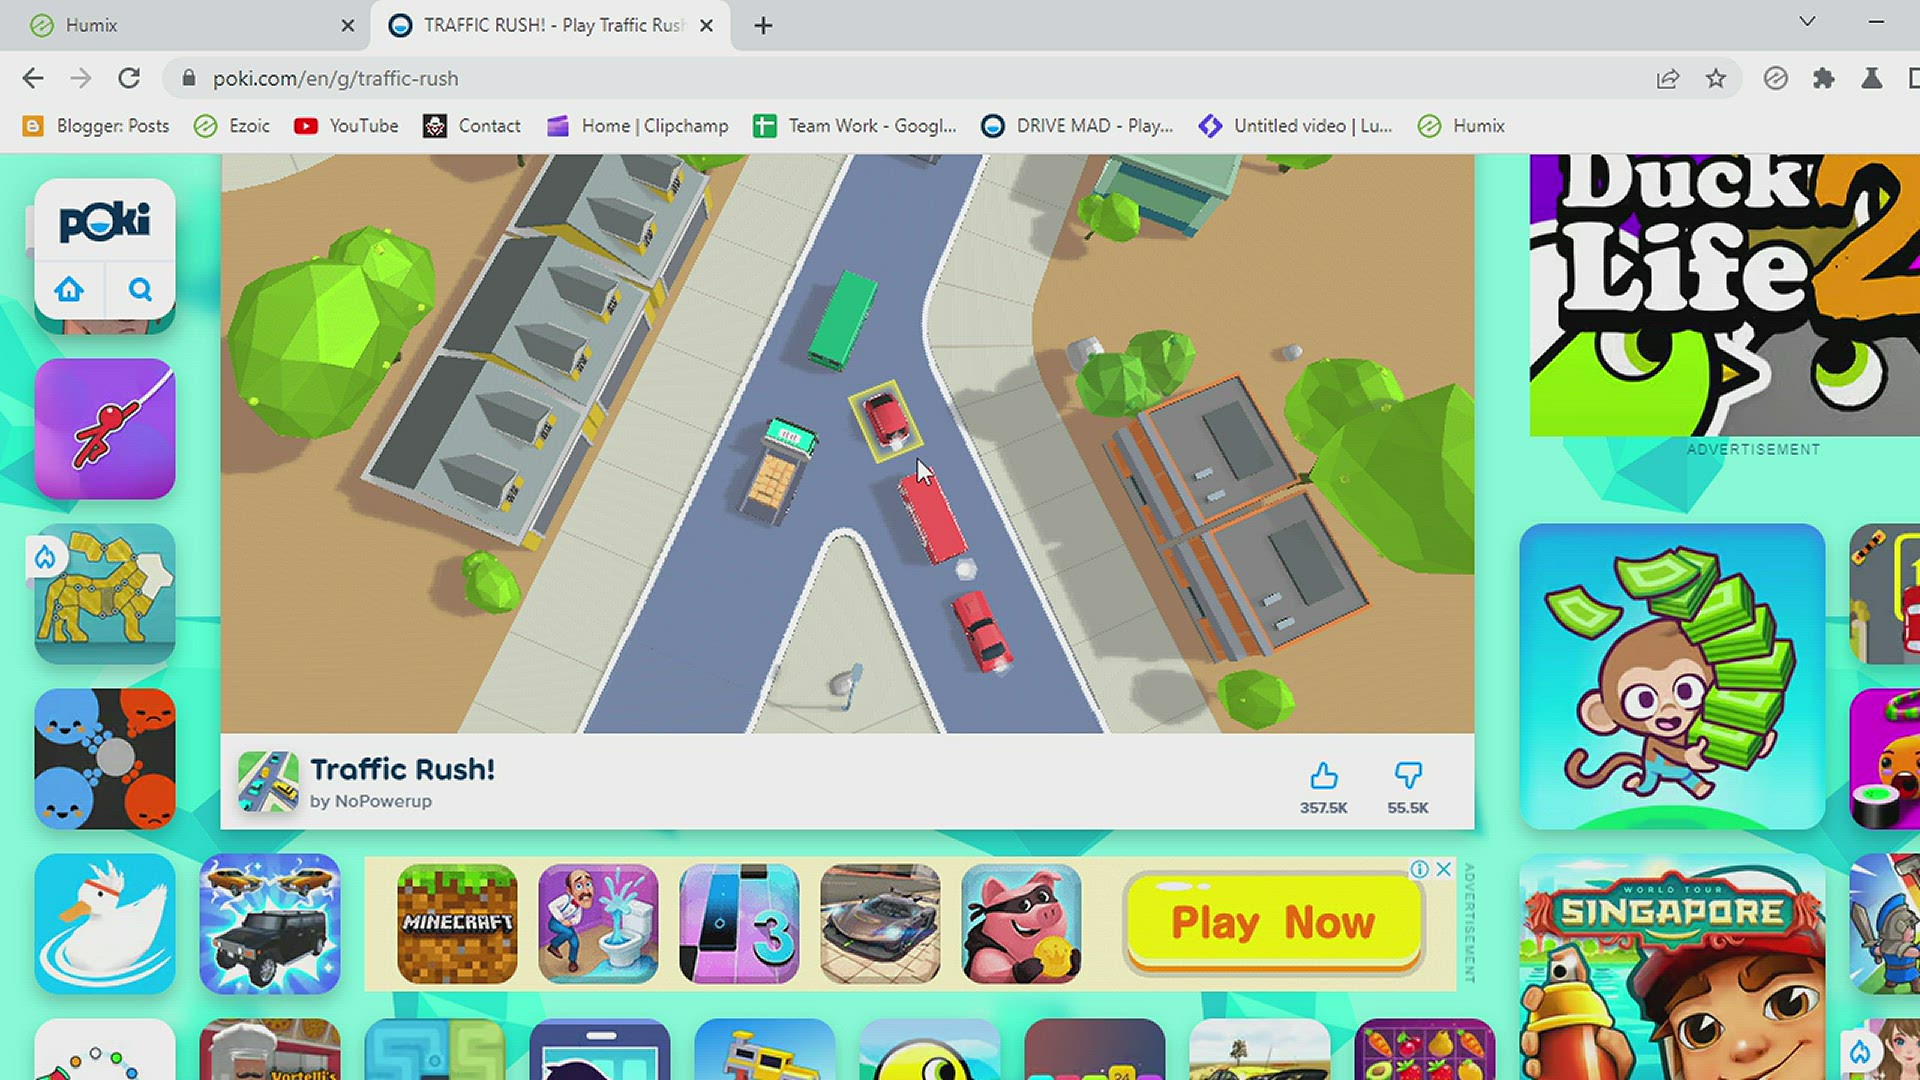This screenshot has height=1080, width=1920.
Task: Open the Minecraft game thumbnail
Action: coord(457,923)
